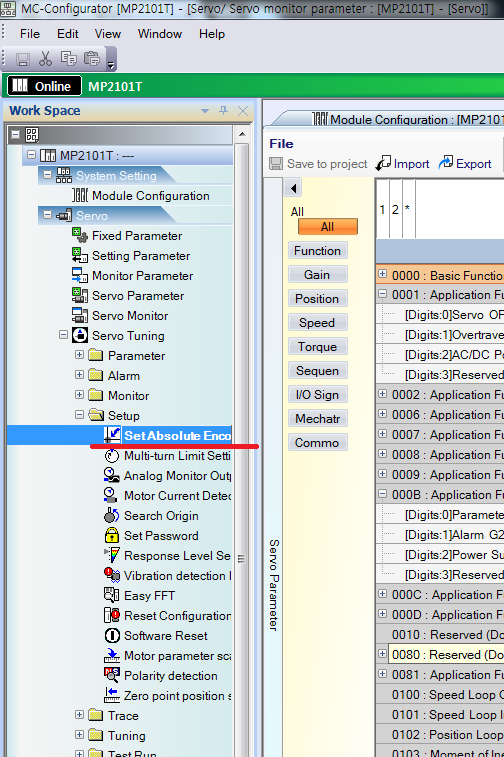Click the Online status indicator
Screen dimensions: 504x757
tap(44, 86)
